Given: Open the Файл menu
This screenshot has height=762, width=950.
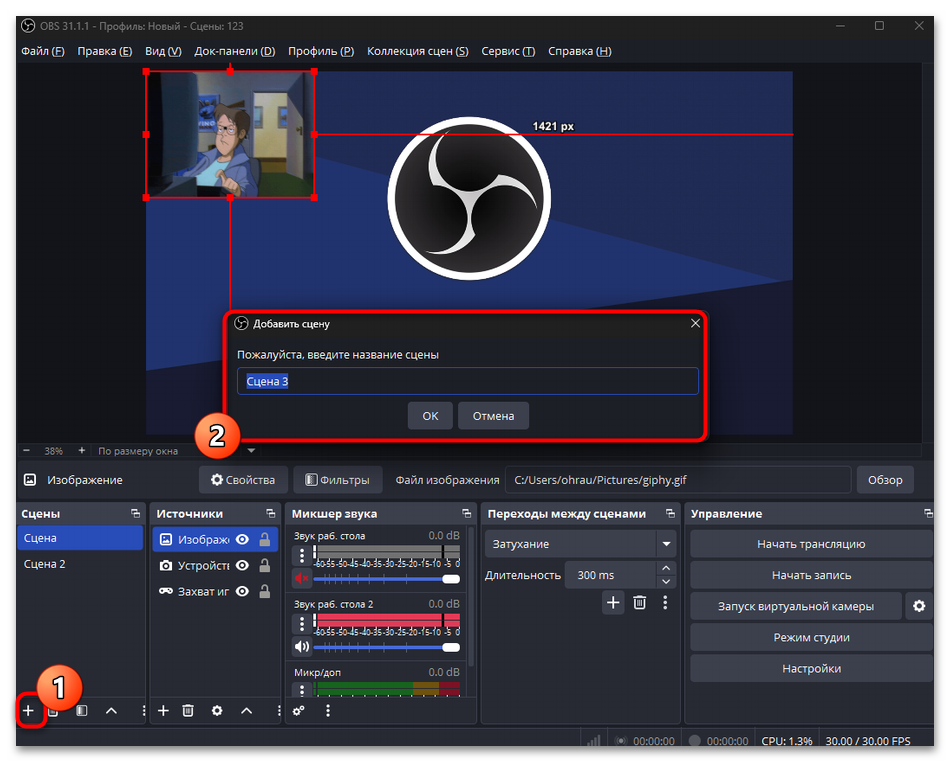Looking at the screenshot, I should click(43, 51).
